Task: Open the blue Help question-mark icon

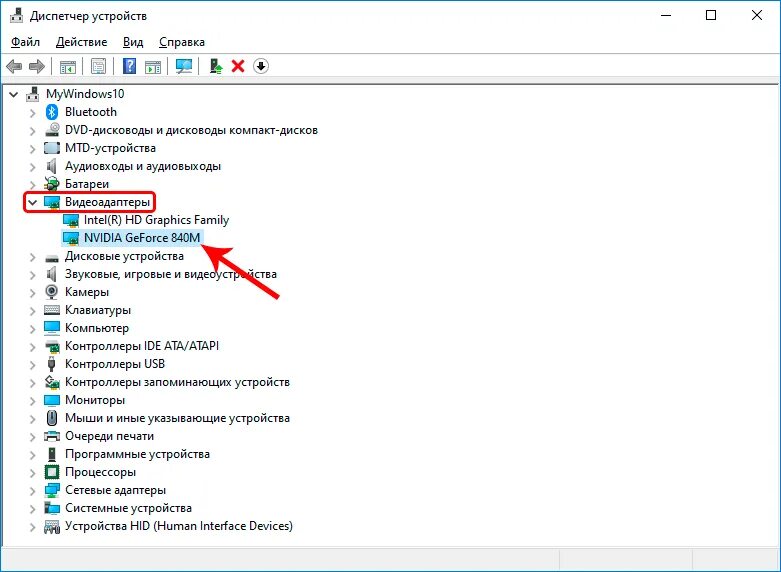Action: click(130, 66)
